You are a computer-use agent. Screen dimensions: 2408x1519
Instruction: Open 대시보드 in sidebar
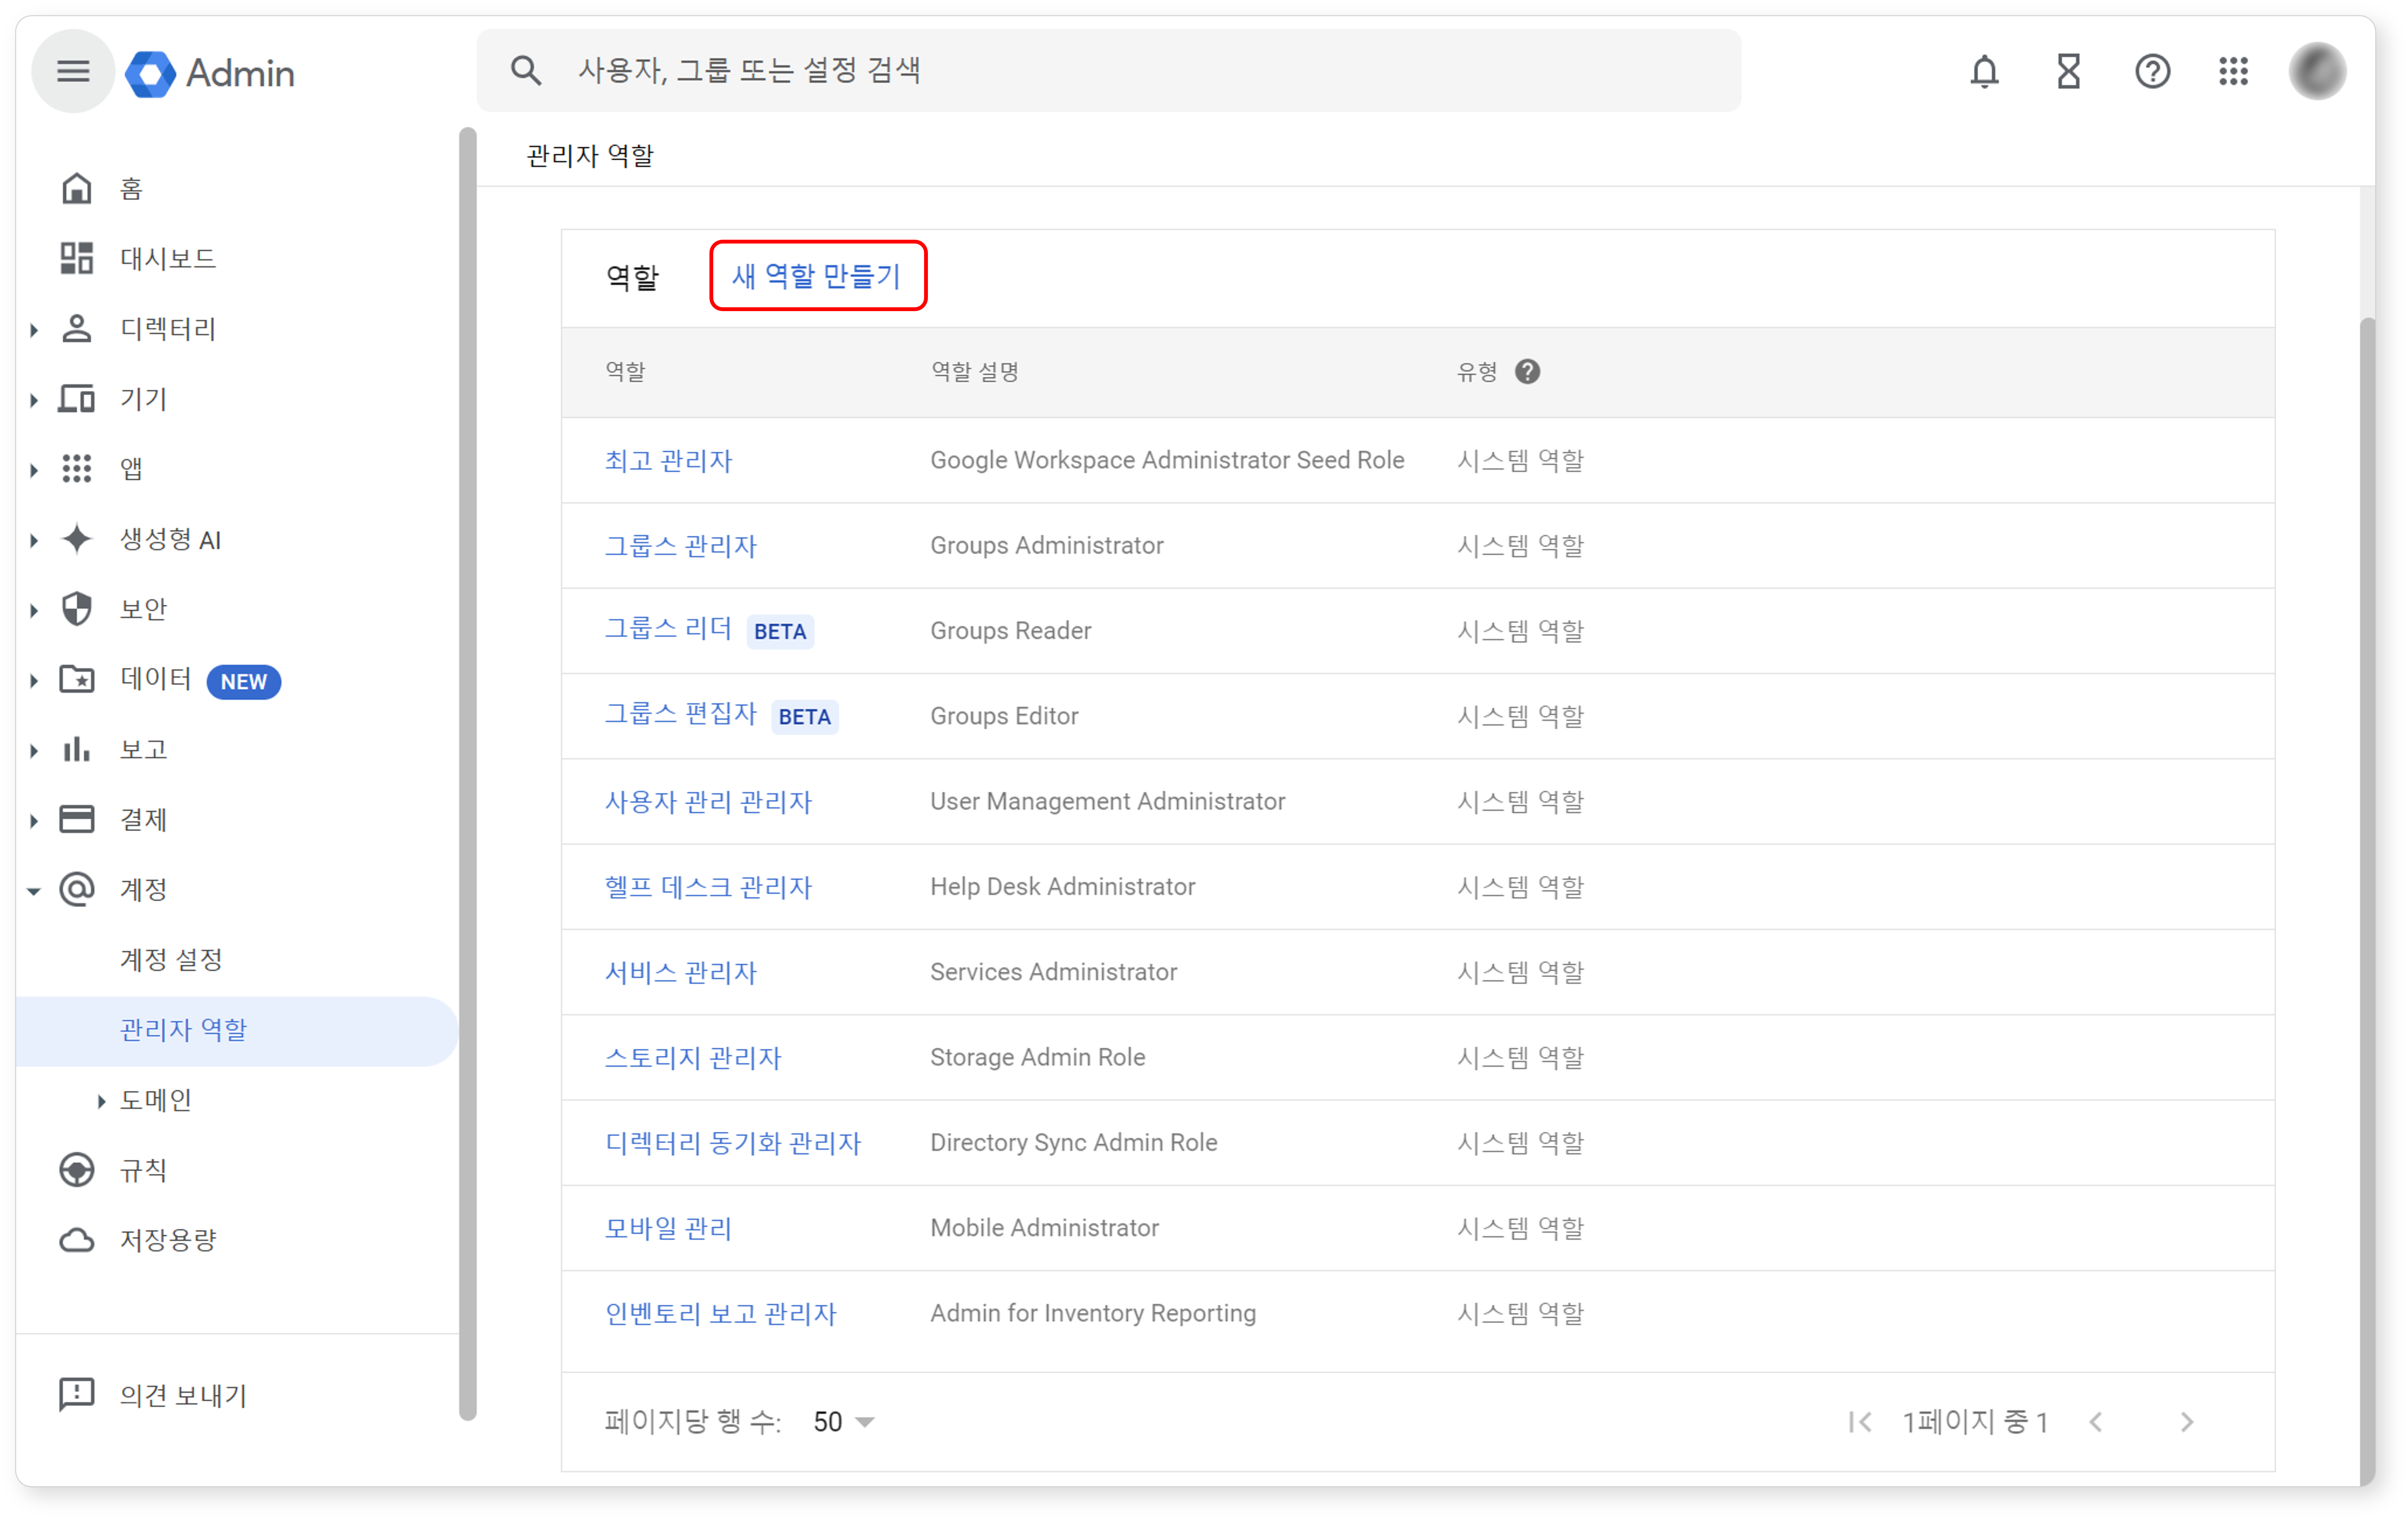click(168, 258)
